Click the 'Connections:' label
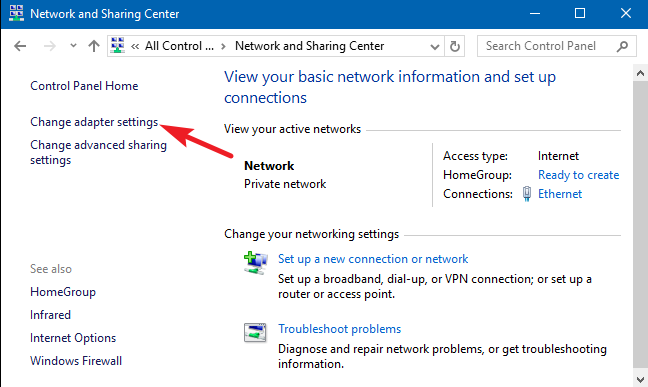The width and height of the screenshot is (648, 387). [478, 194]
